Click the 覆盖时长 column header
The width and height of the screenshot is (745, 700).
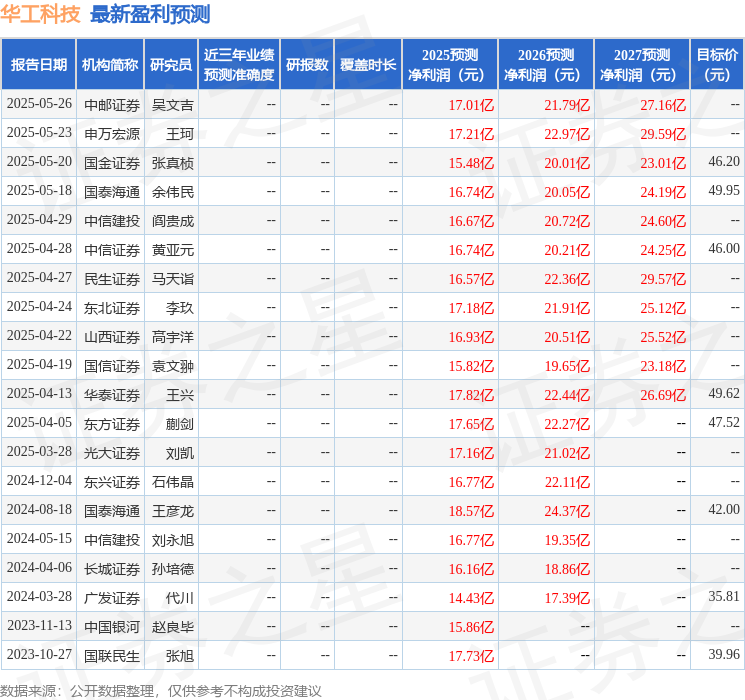[x=367, y=64]
